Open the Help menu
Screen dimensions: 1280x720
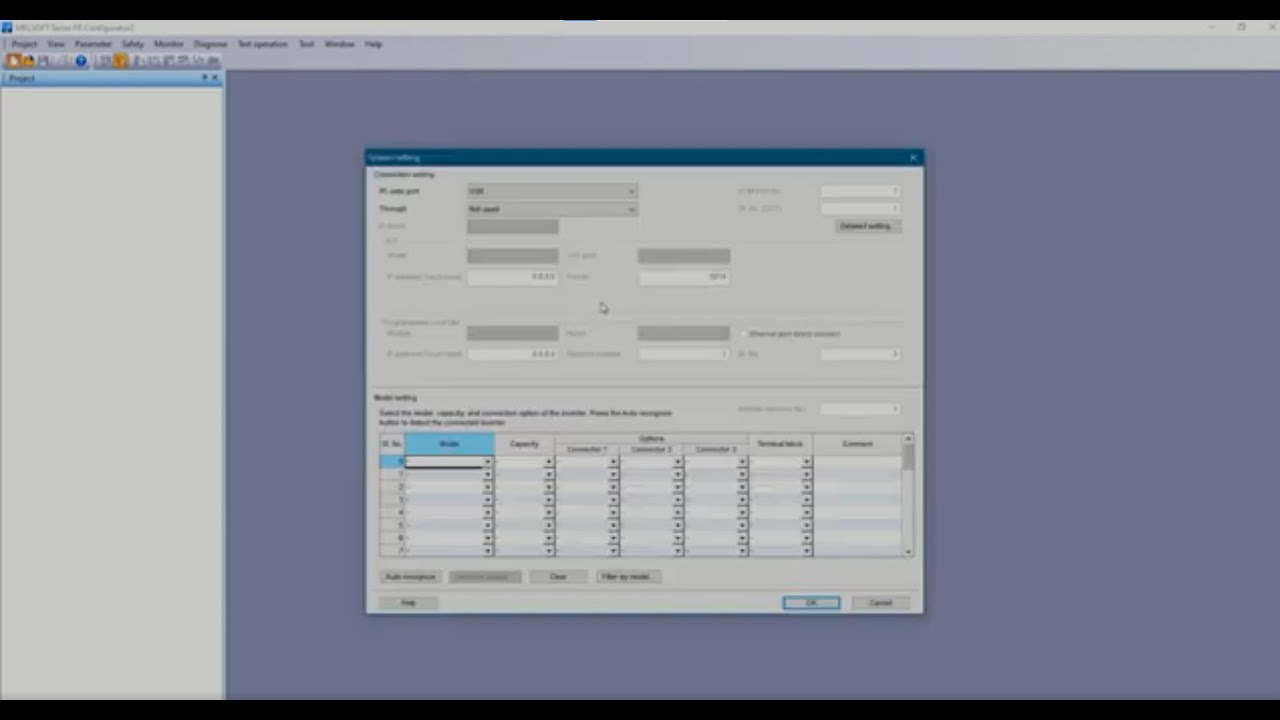[x=373, y=44]
